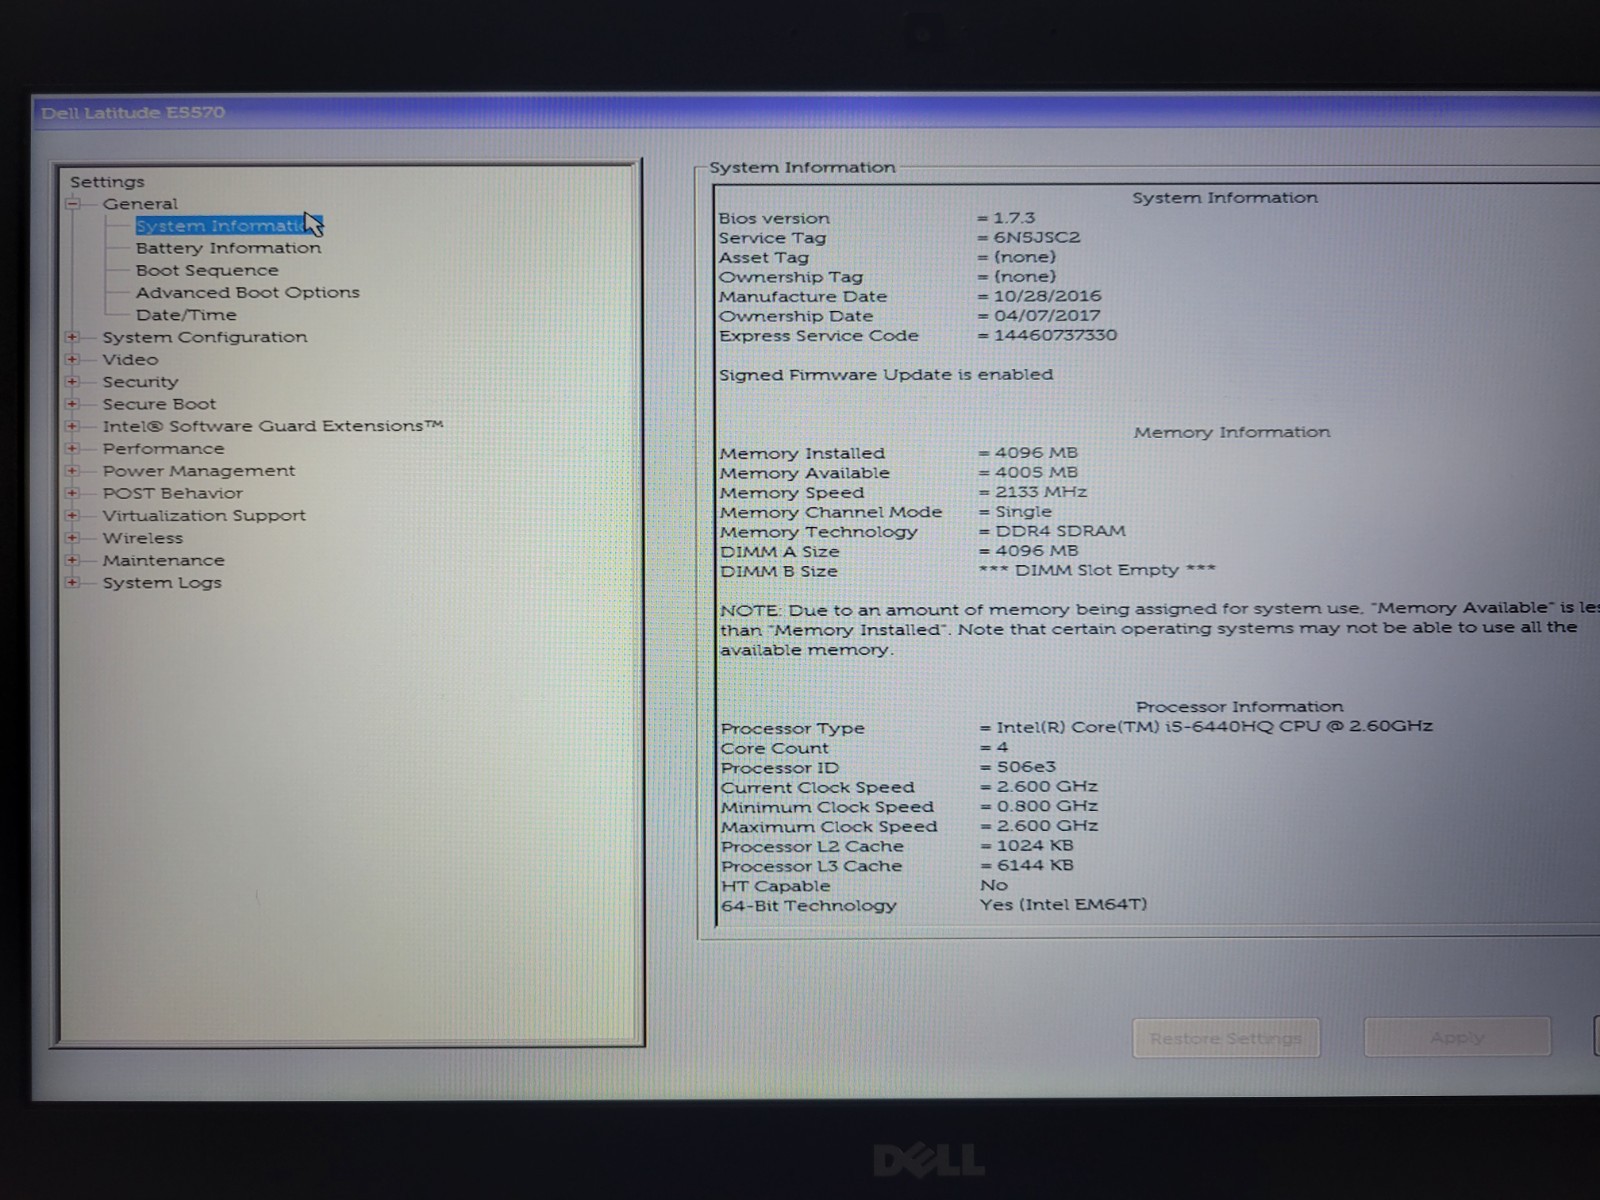
Task: Select System Configuration category label
Action: 205,337
